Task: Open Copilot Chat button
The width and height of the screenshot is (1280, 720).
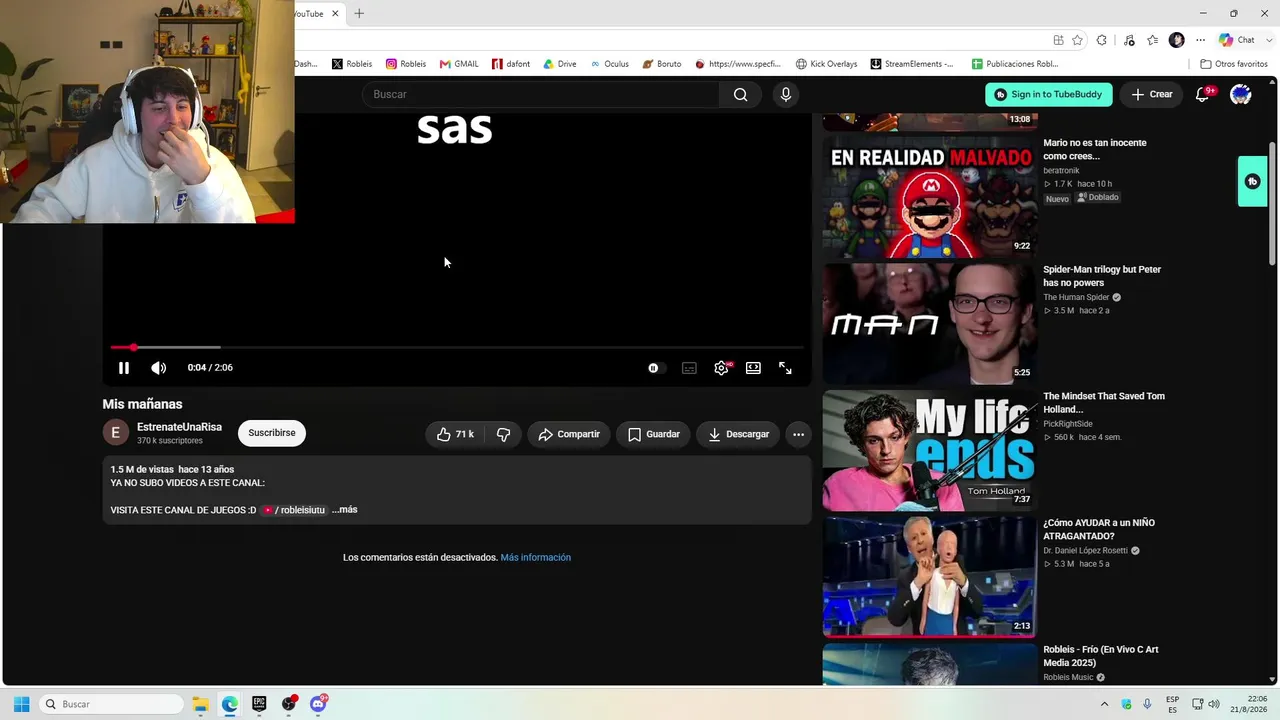Action: tap(1237, 40)
